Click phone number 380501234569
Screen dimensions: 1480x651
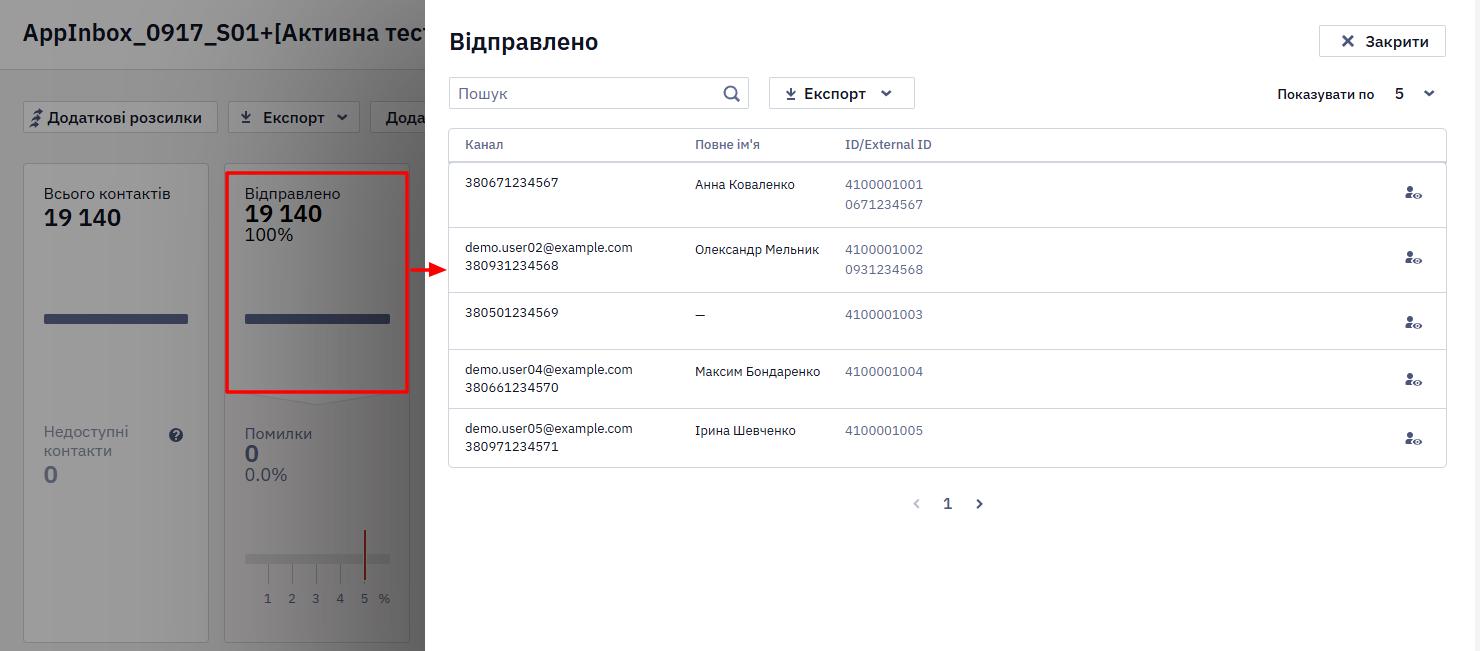pos(512,313)
